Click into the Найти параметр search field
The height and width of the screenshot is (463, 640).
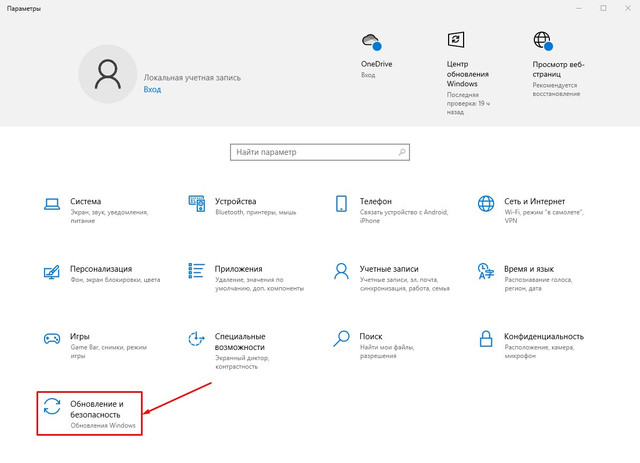tap(312, 152)
